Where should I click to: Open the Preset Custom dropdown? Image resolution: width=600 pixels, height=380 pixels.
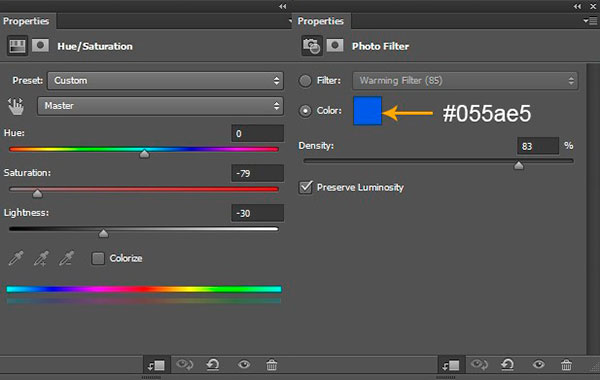[165, 81]
